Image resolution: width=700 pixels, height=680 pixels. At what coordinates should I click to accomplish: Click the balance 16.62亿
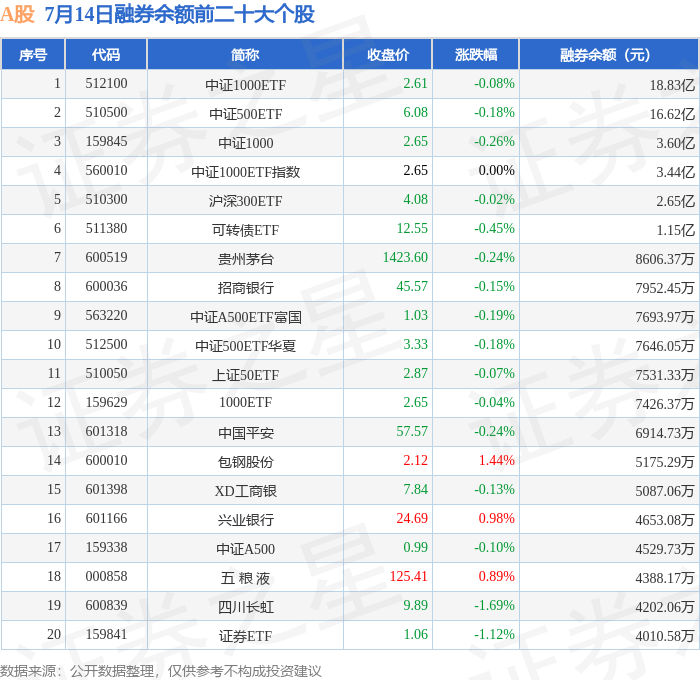672,114
